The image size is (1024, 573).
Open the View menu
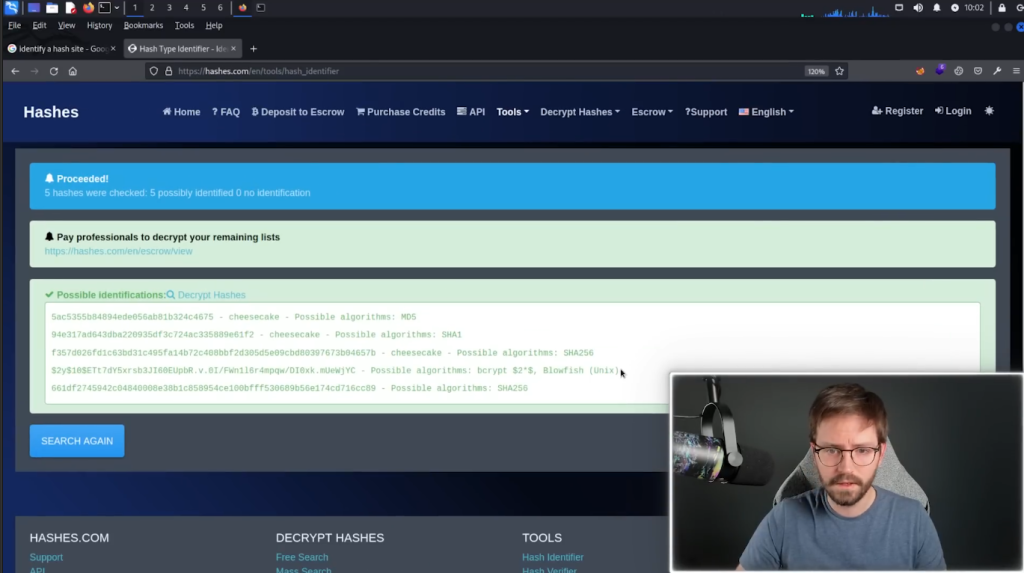(x=66, y=25)
